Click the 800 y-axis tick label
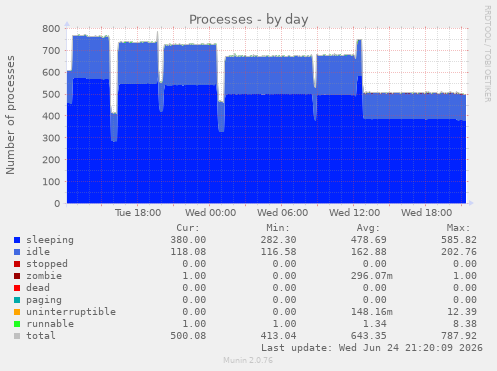Viewport: 497px width, 371px height. point(51,29)
